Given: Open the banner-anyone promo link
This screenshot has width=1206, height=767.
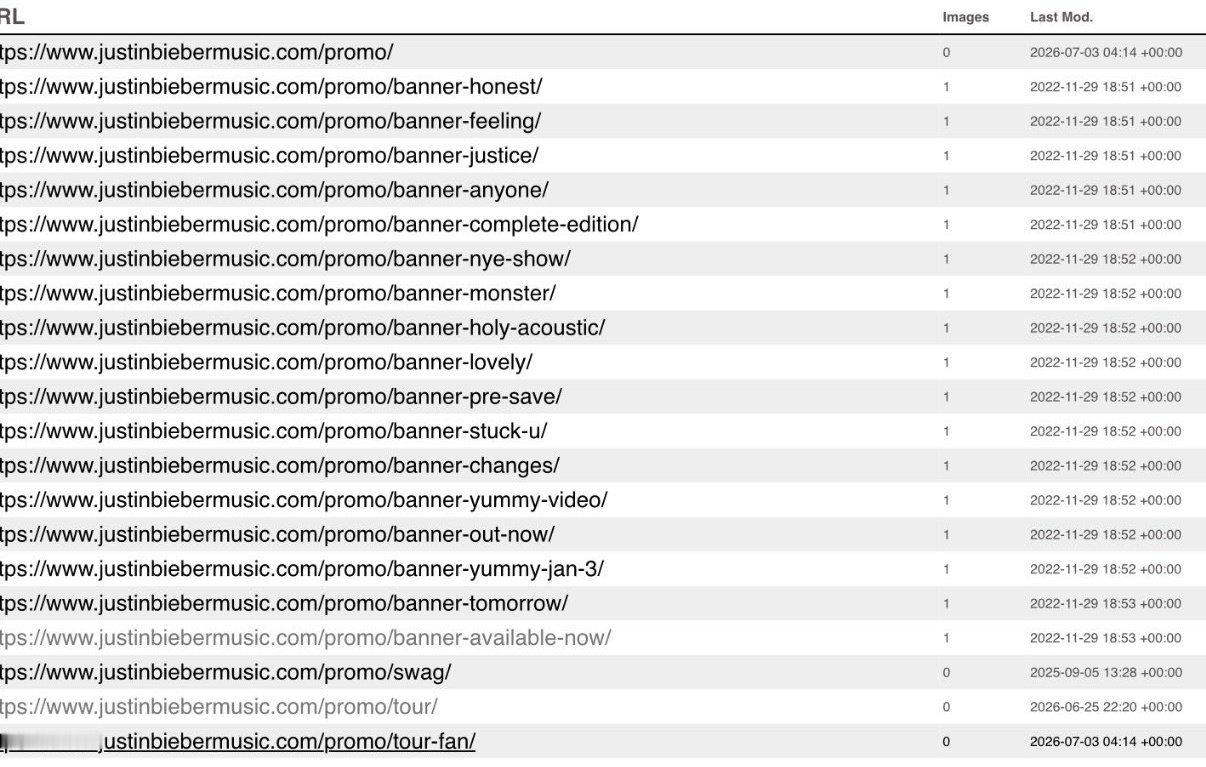Looking at the screenshot, I should point(274,190).
